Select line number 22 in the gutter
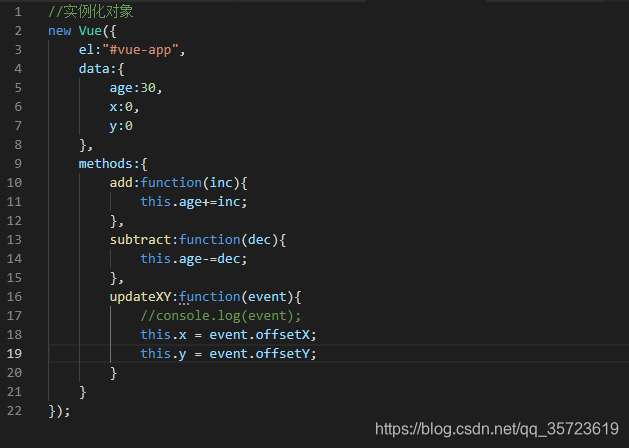The image size is (629, 448). (14, 411)
